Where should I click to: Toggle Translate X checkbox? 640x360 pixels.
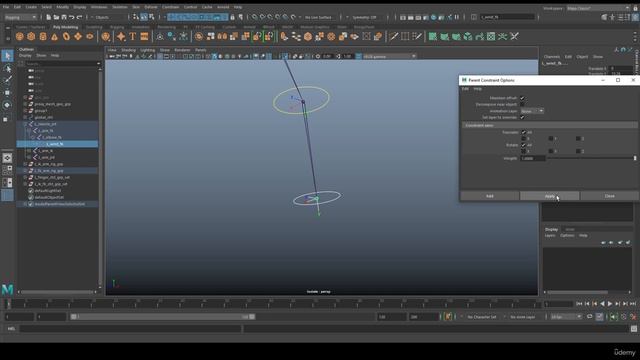coord(524,139)
